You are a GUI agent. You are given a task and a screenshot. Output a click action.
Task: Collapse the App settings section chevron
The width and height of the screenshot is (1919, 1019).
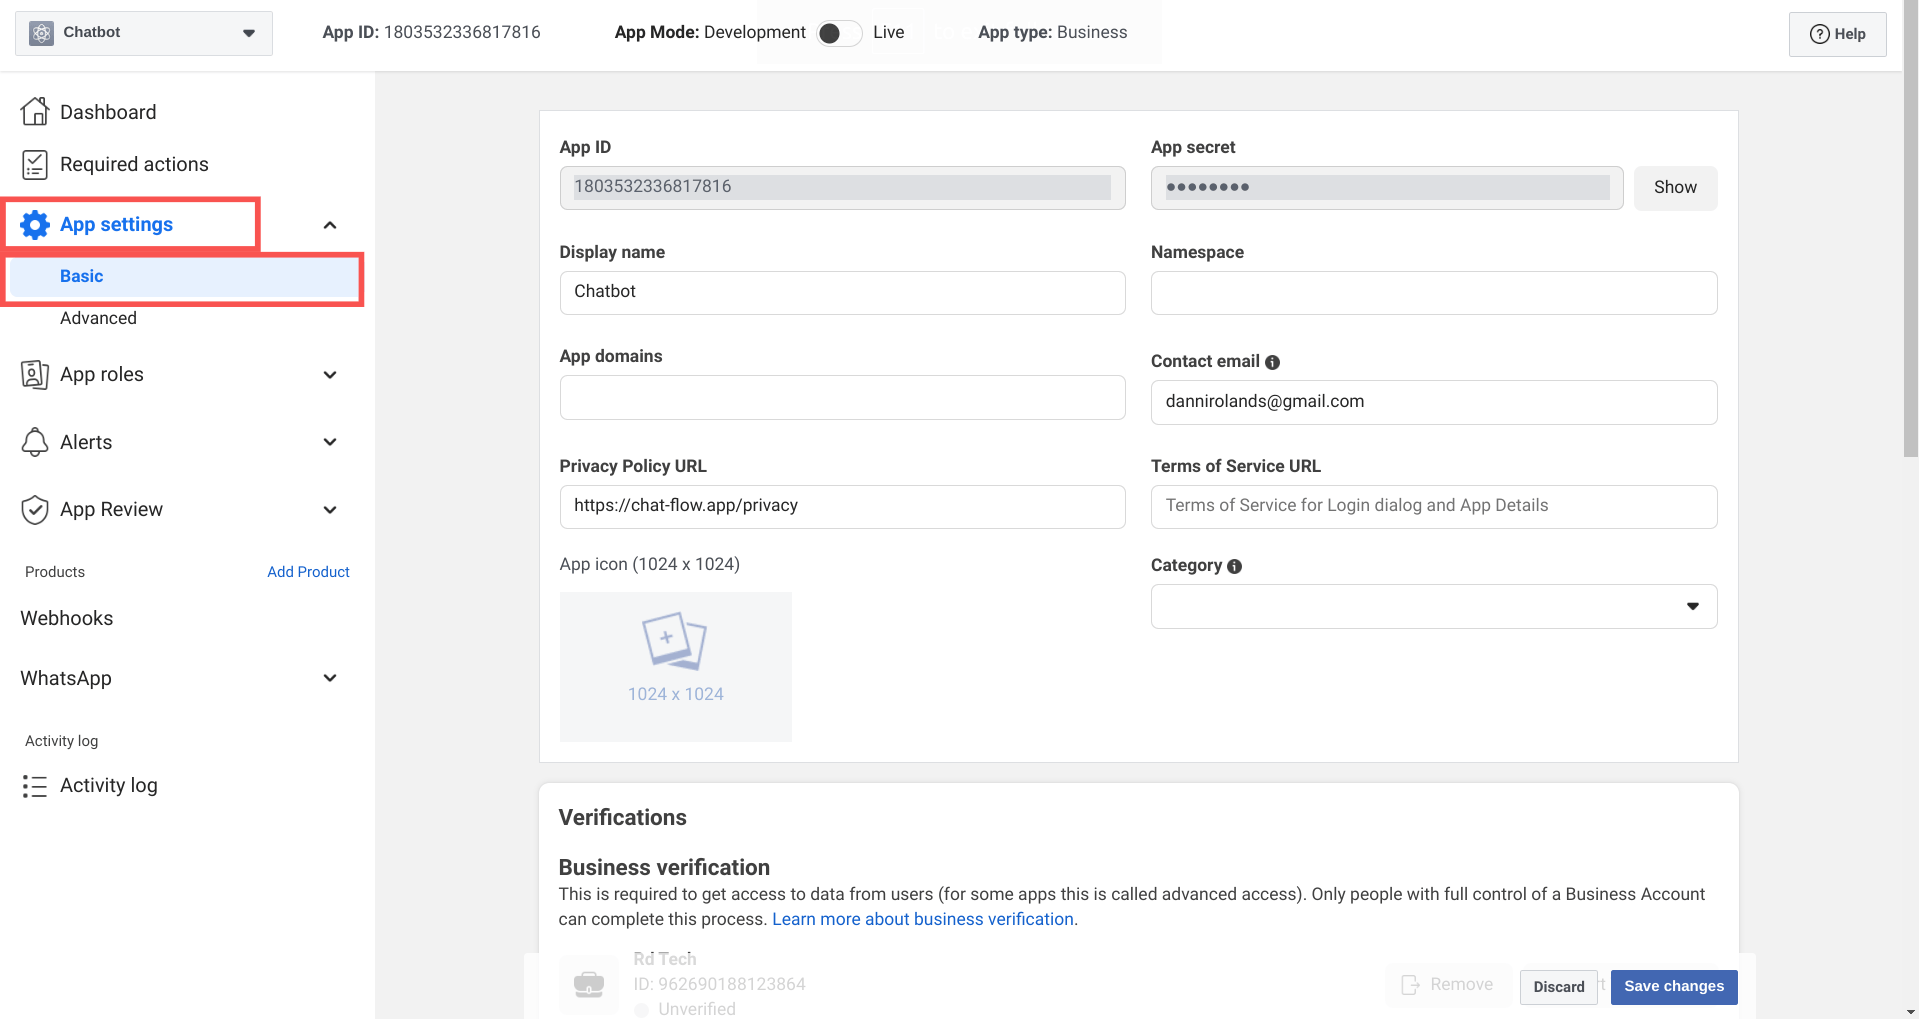click(x=330, y=225)
